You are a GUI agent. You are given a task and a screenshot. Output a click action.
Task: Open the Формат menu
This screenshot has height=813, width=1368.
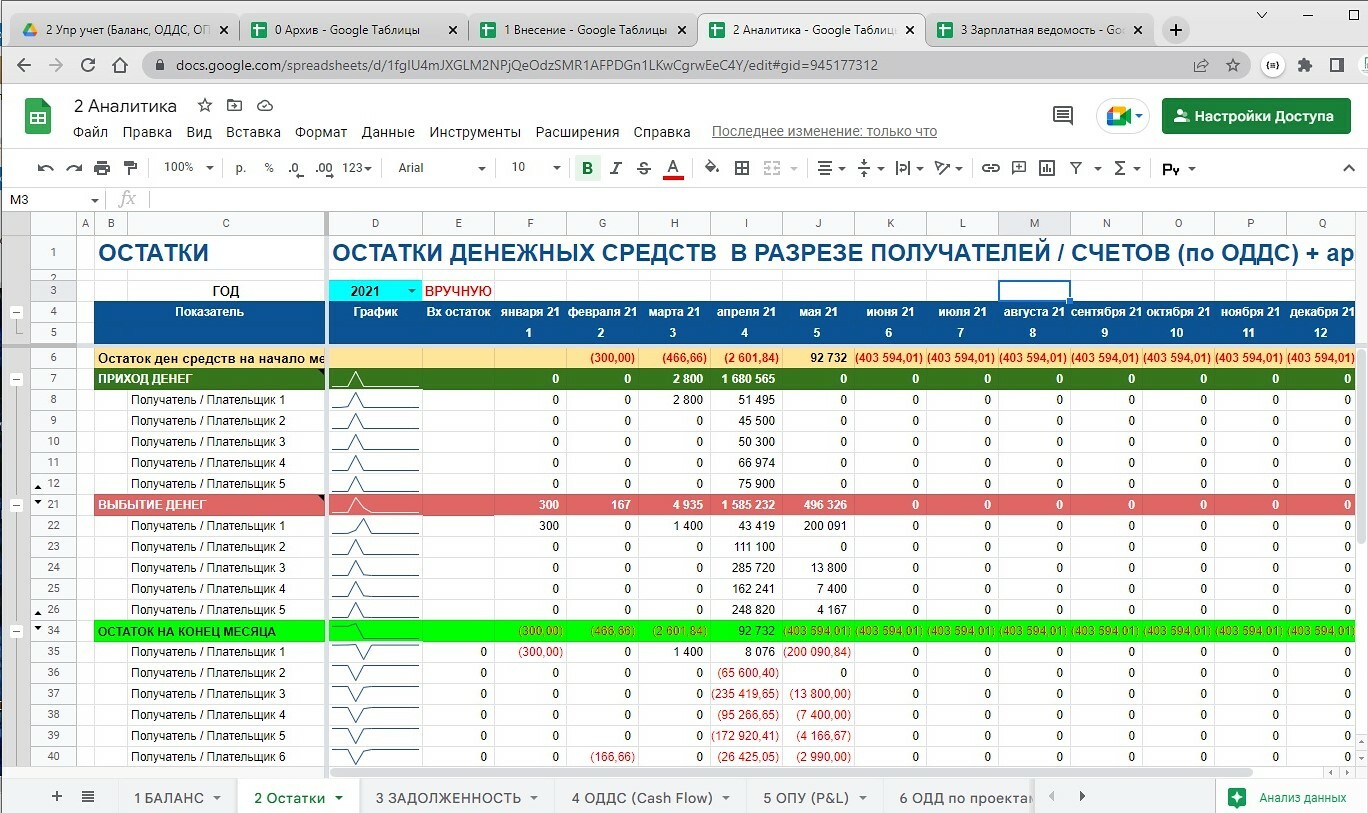[321, 132]
